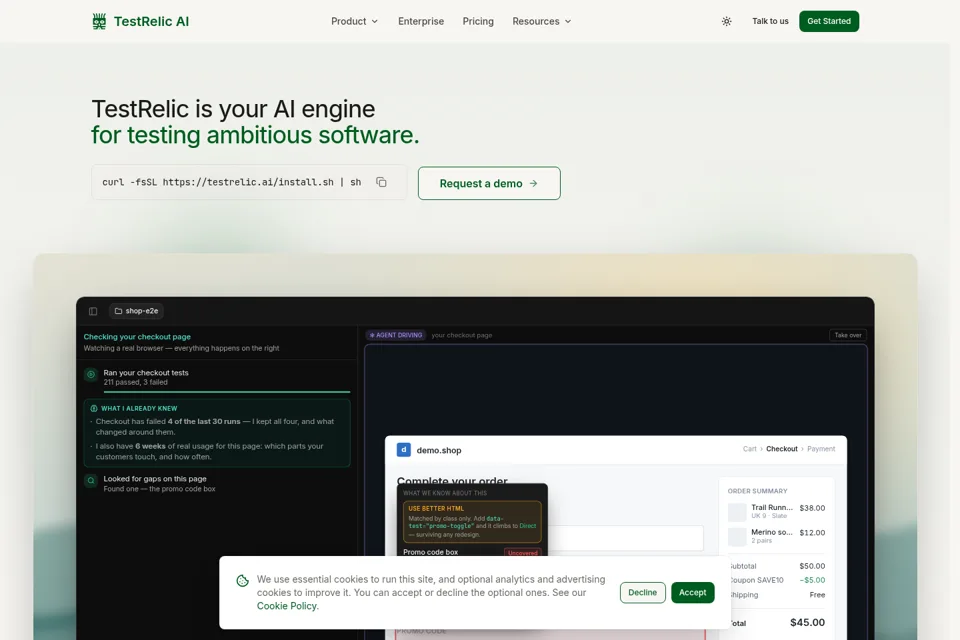Screen dimensions: 960x640
Task: Open the Cookie Policy link
Action: coord(287,606)
